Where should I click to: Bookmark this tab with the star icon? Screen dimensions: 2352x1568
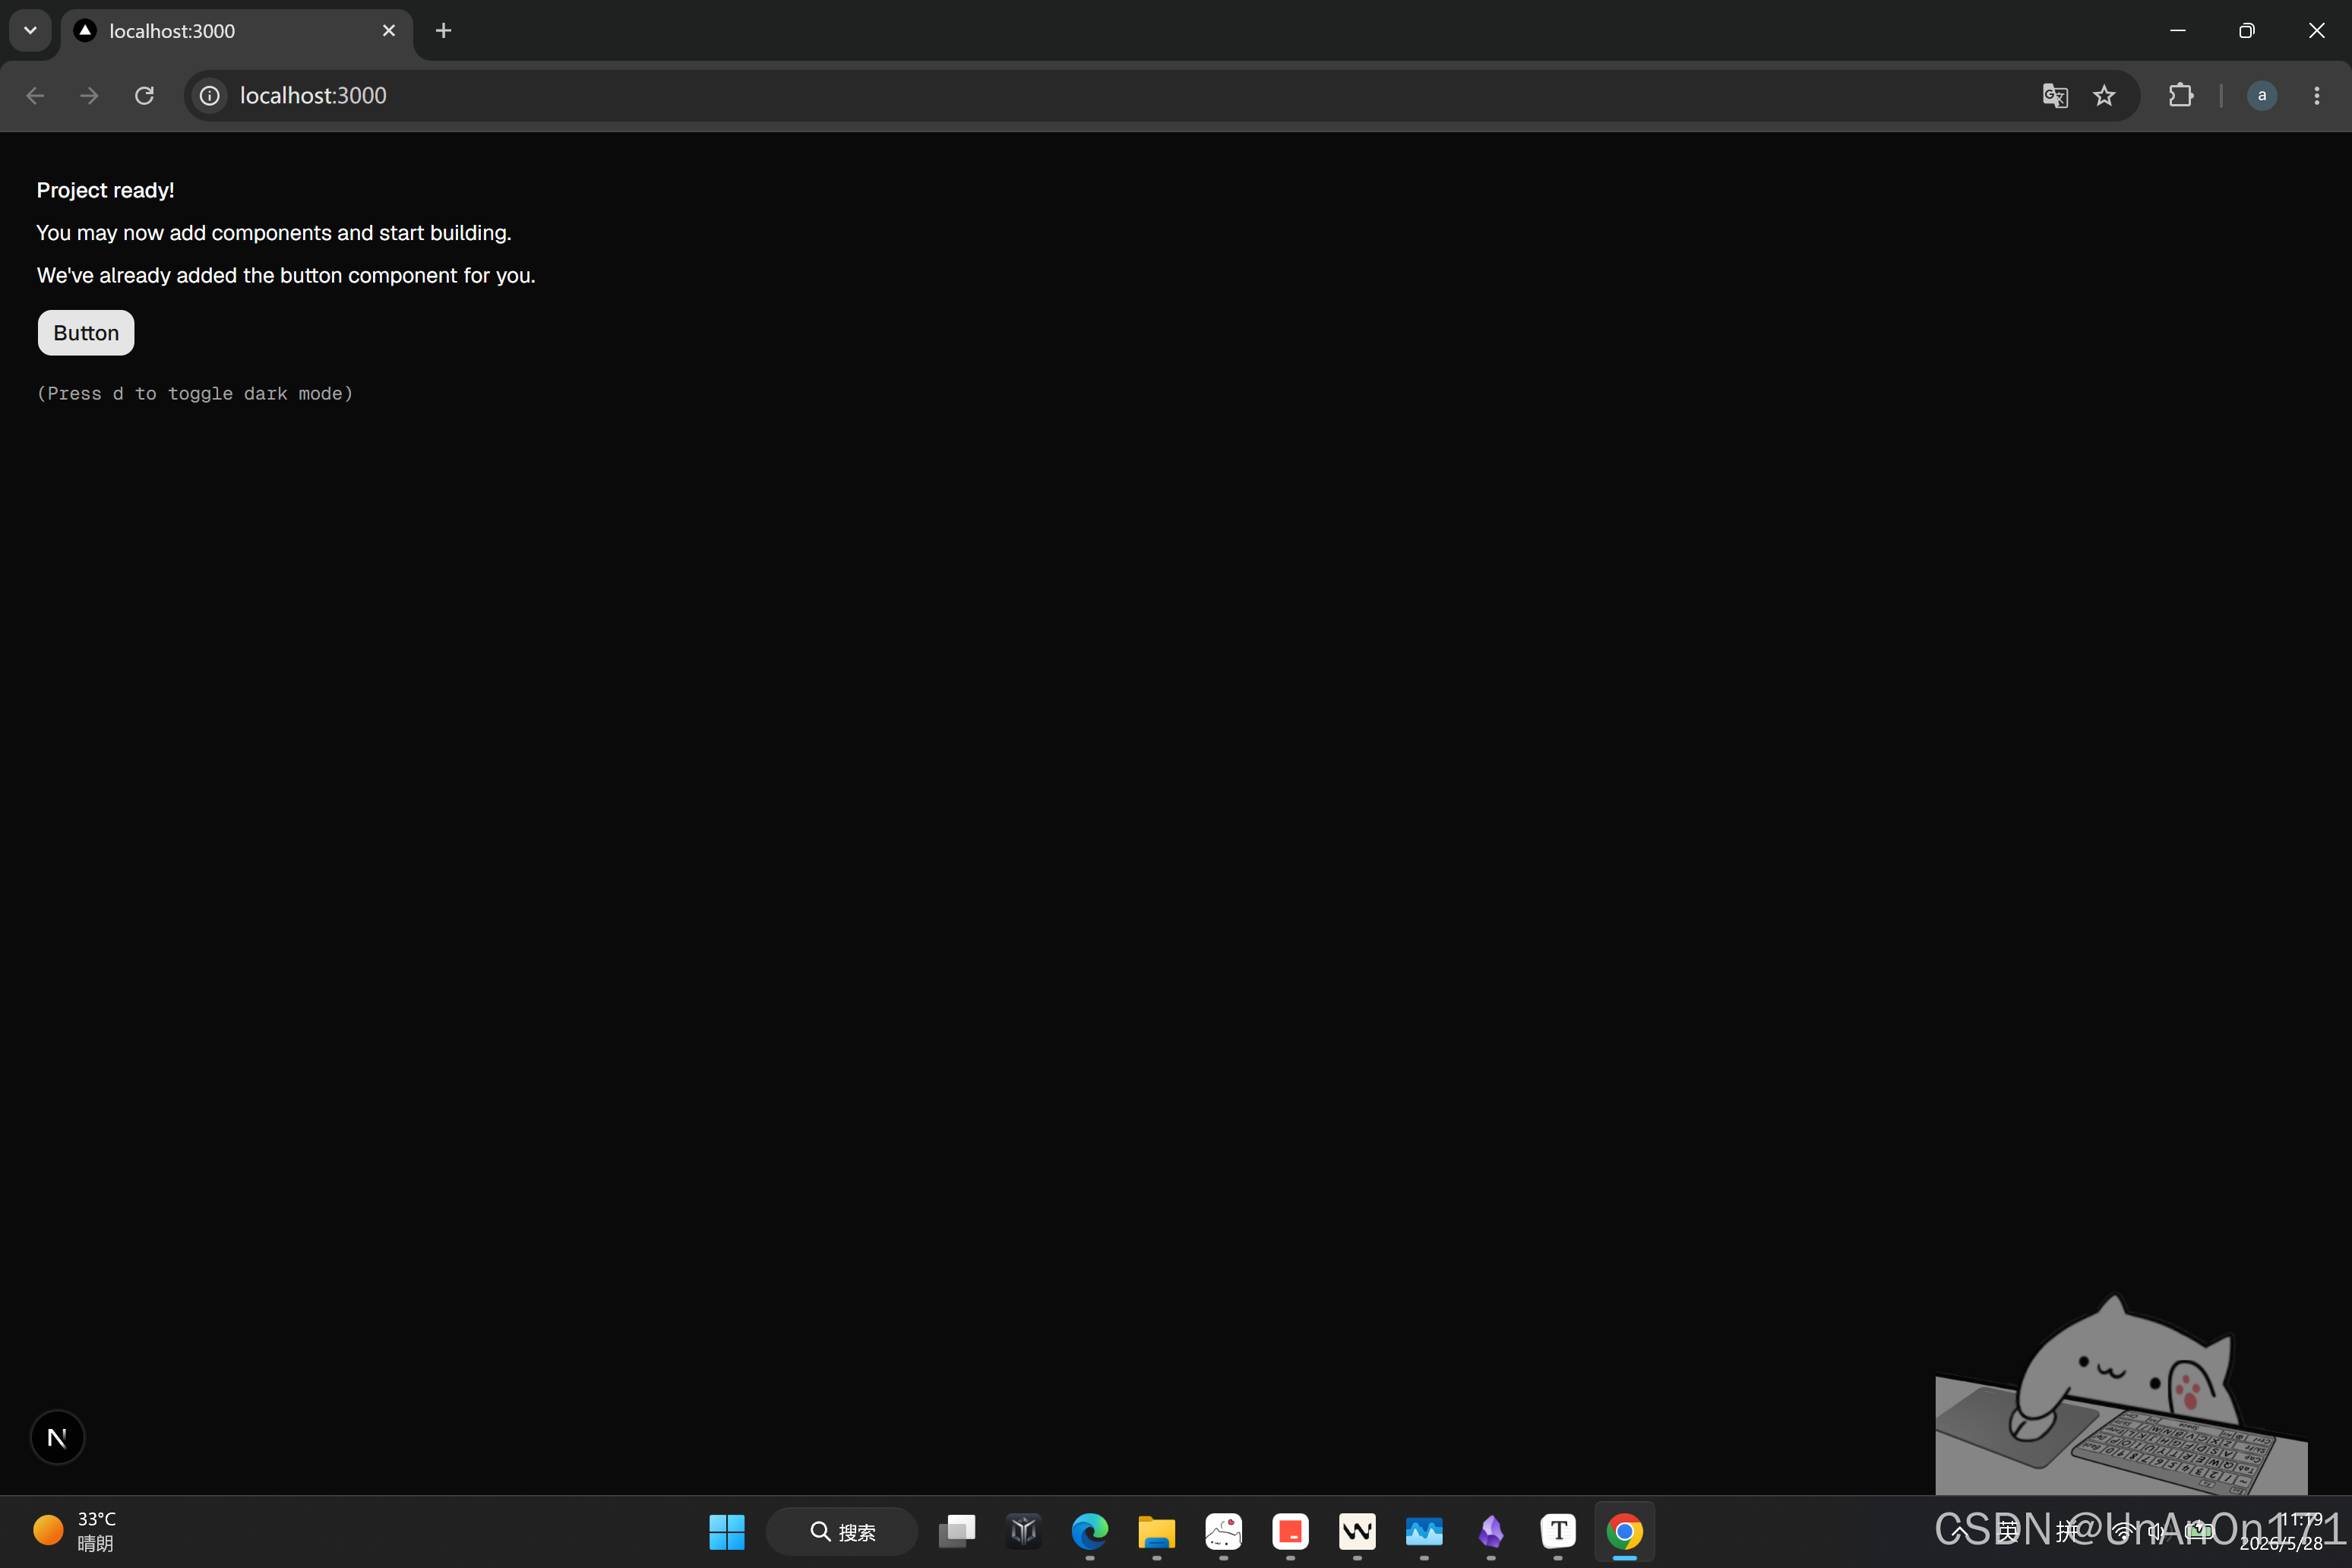(x=2104, y=95)
